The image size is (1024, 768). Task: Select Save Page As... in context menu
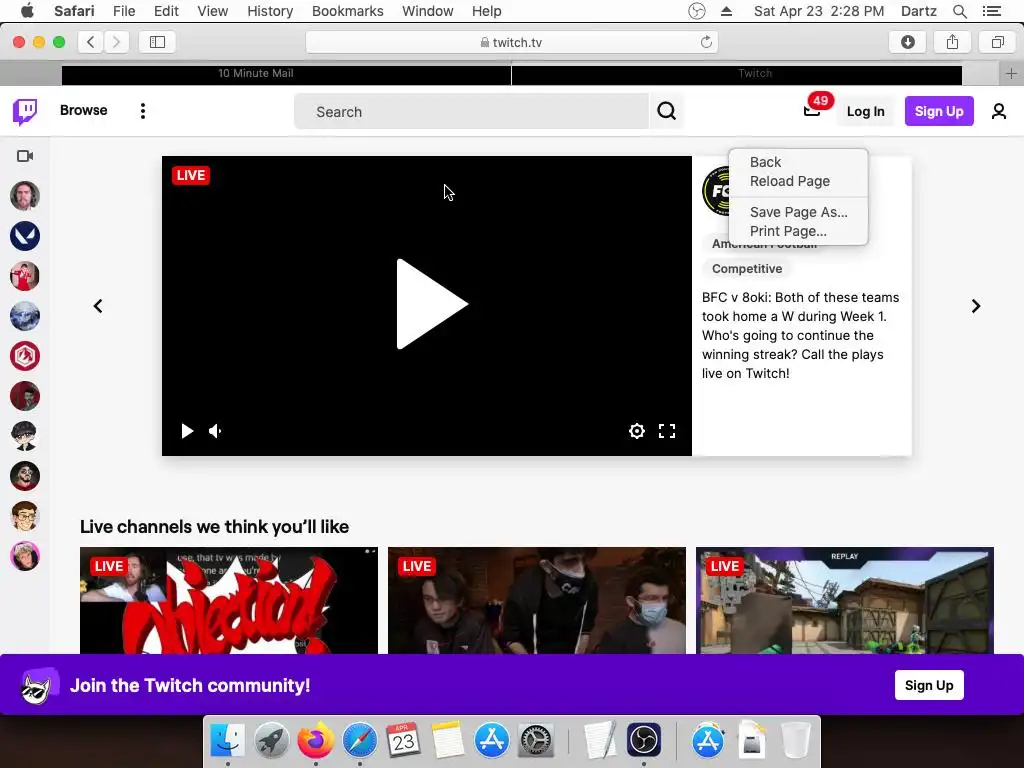[798, 212]
